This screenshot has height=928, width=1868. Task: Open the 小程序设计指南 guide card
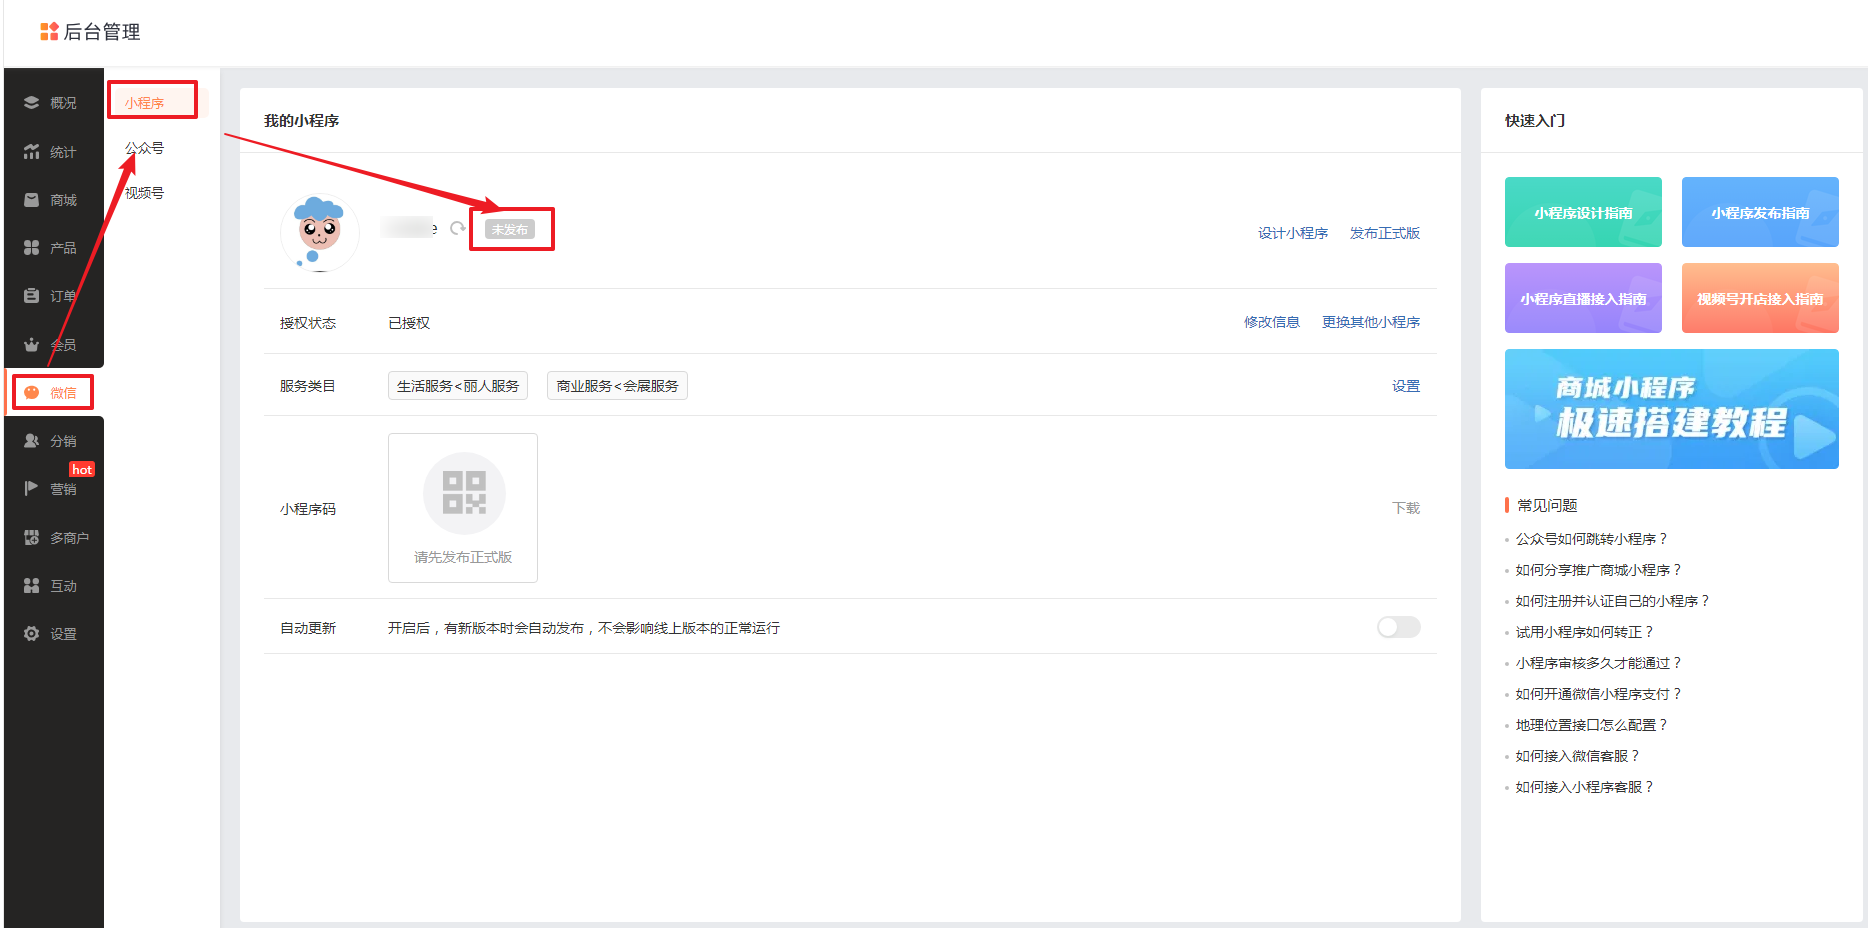[x=1582, y=212]
